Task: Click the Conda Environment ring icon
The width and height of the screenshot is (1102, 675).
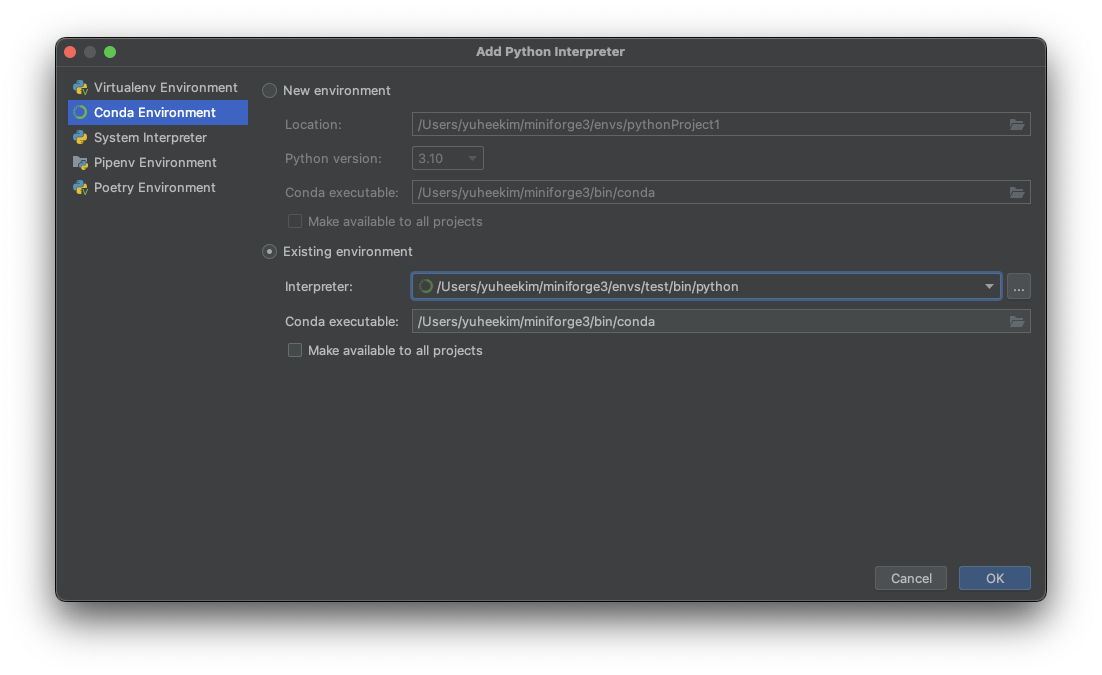Action: point(80,112)
